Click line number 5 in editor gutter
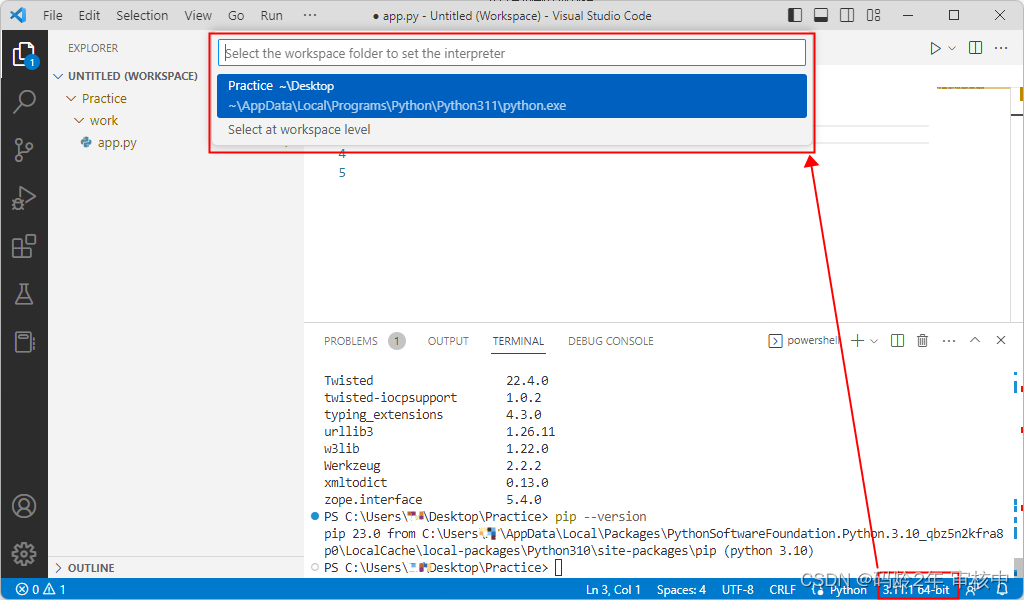The height and width of the screenshot is (600, 1024). click(342, 173)
